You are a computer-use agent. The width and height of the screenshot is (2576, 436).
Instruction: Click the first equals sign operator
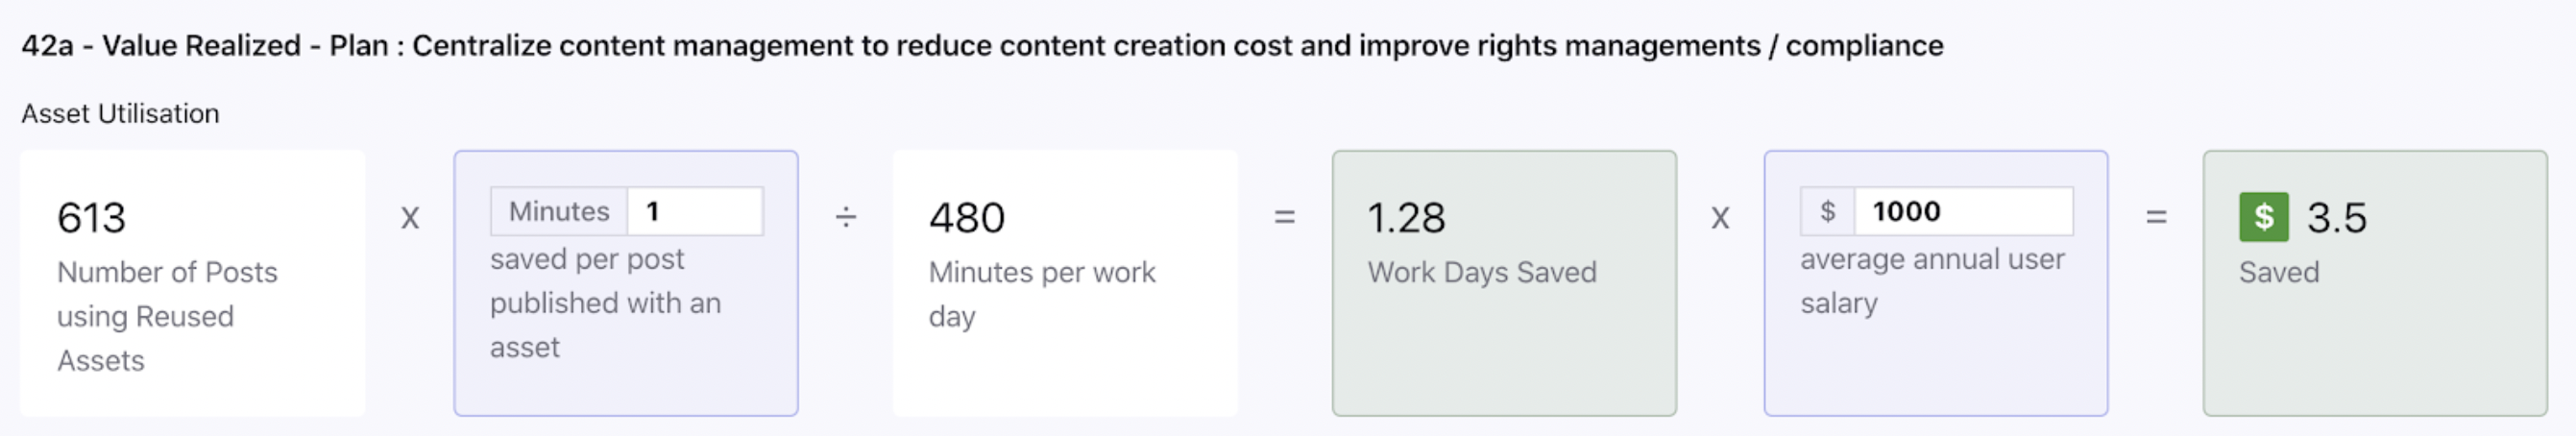[x=1285, y=217]
